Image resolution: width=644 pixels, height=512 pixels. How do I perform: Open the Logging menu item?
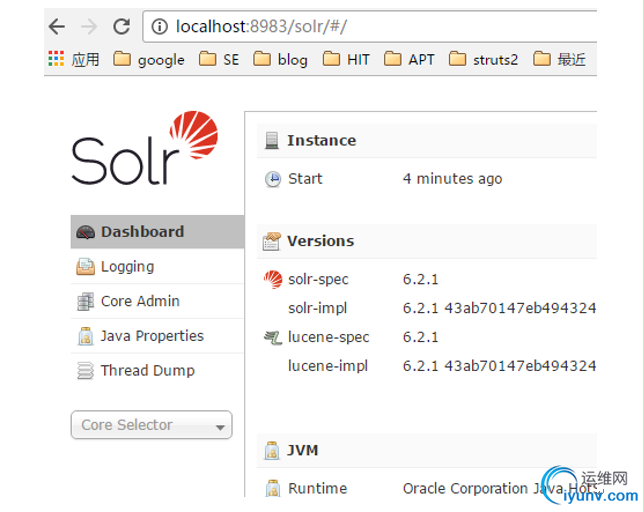[157, 266]
